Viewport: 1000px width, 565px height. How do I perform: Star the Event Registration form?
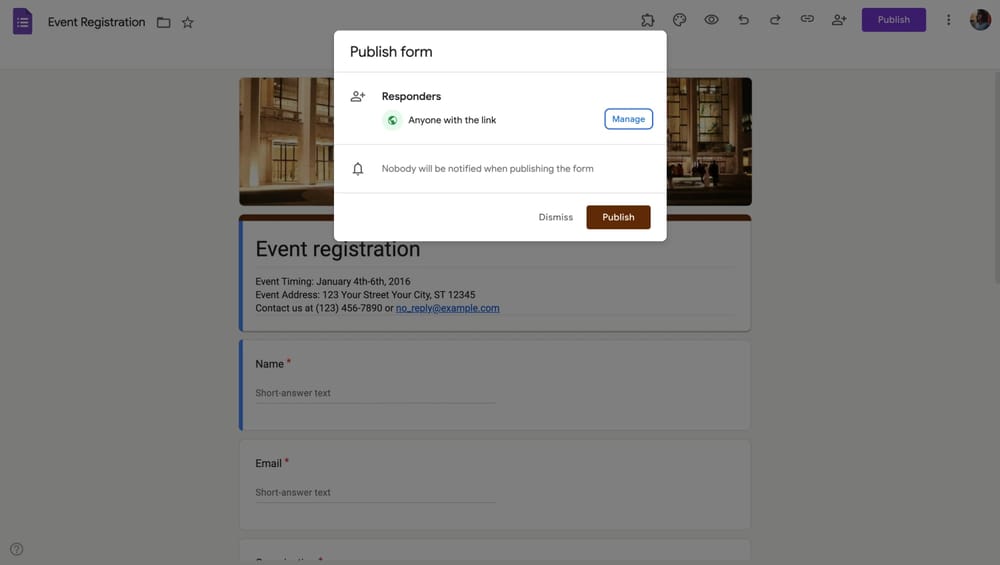pos(188,22)
